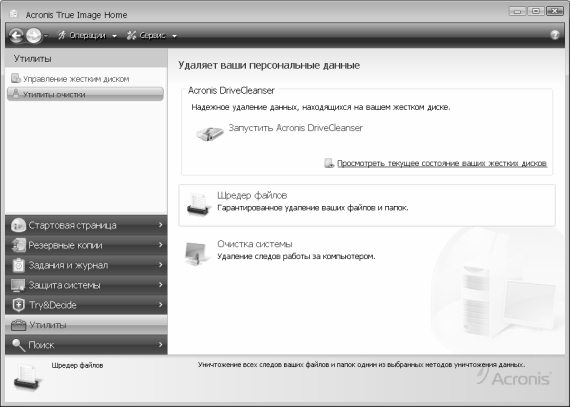Viewport: 570px width, 407px height.
Task: Click the Acronis DriveCleanser drive icon
Action: pyautogui.click(x=209, y=133)
